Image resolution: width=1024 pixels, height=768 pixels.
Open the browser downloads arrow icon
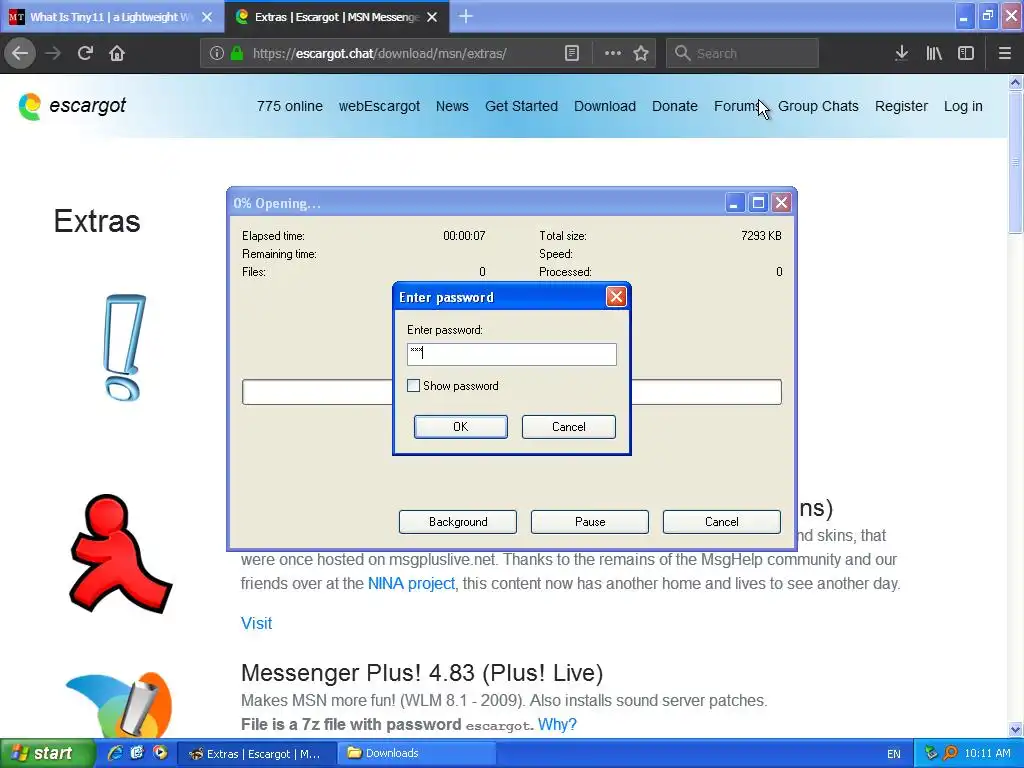pyautogui.click(x=901, y=53)
